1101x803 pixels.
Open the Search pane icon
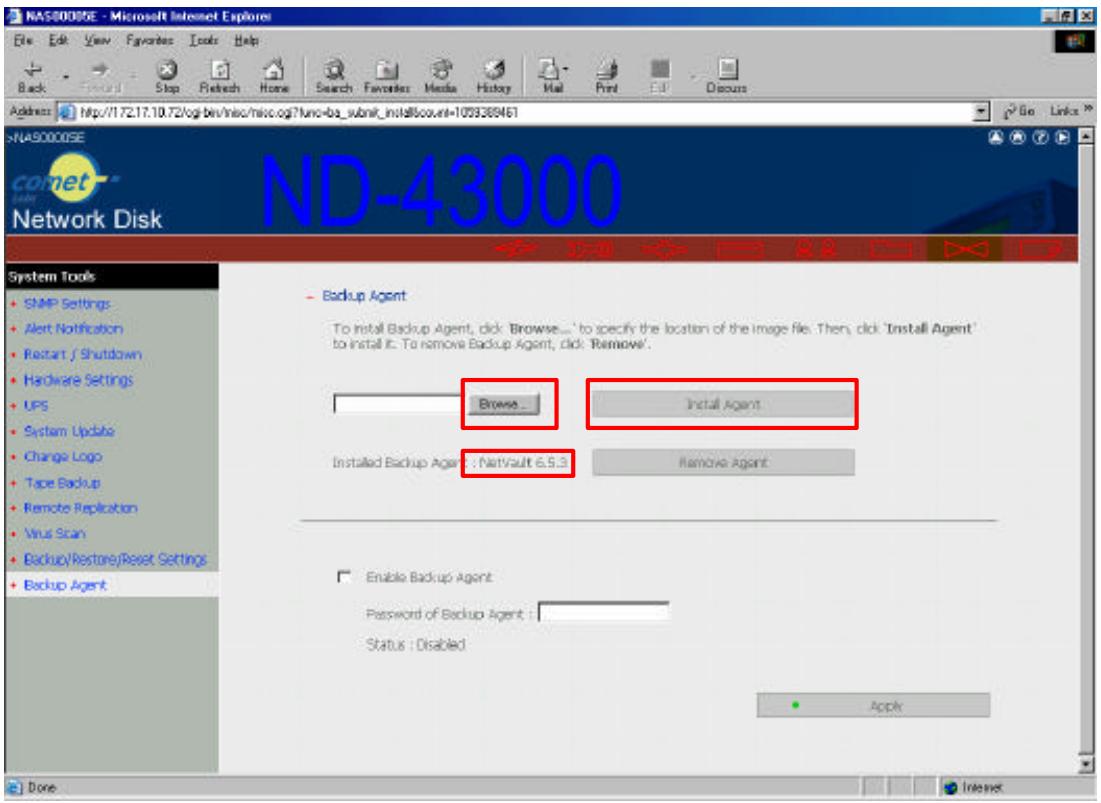[334, 76]
